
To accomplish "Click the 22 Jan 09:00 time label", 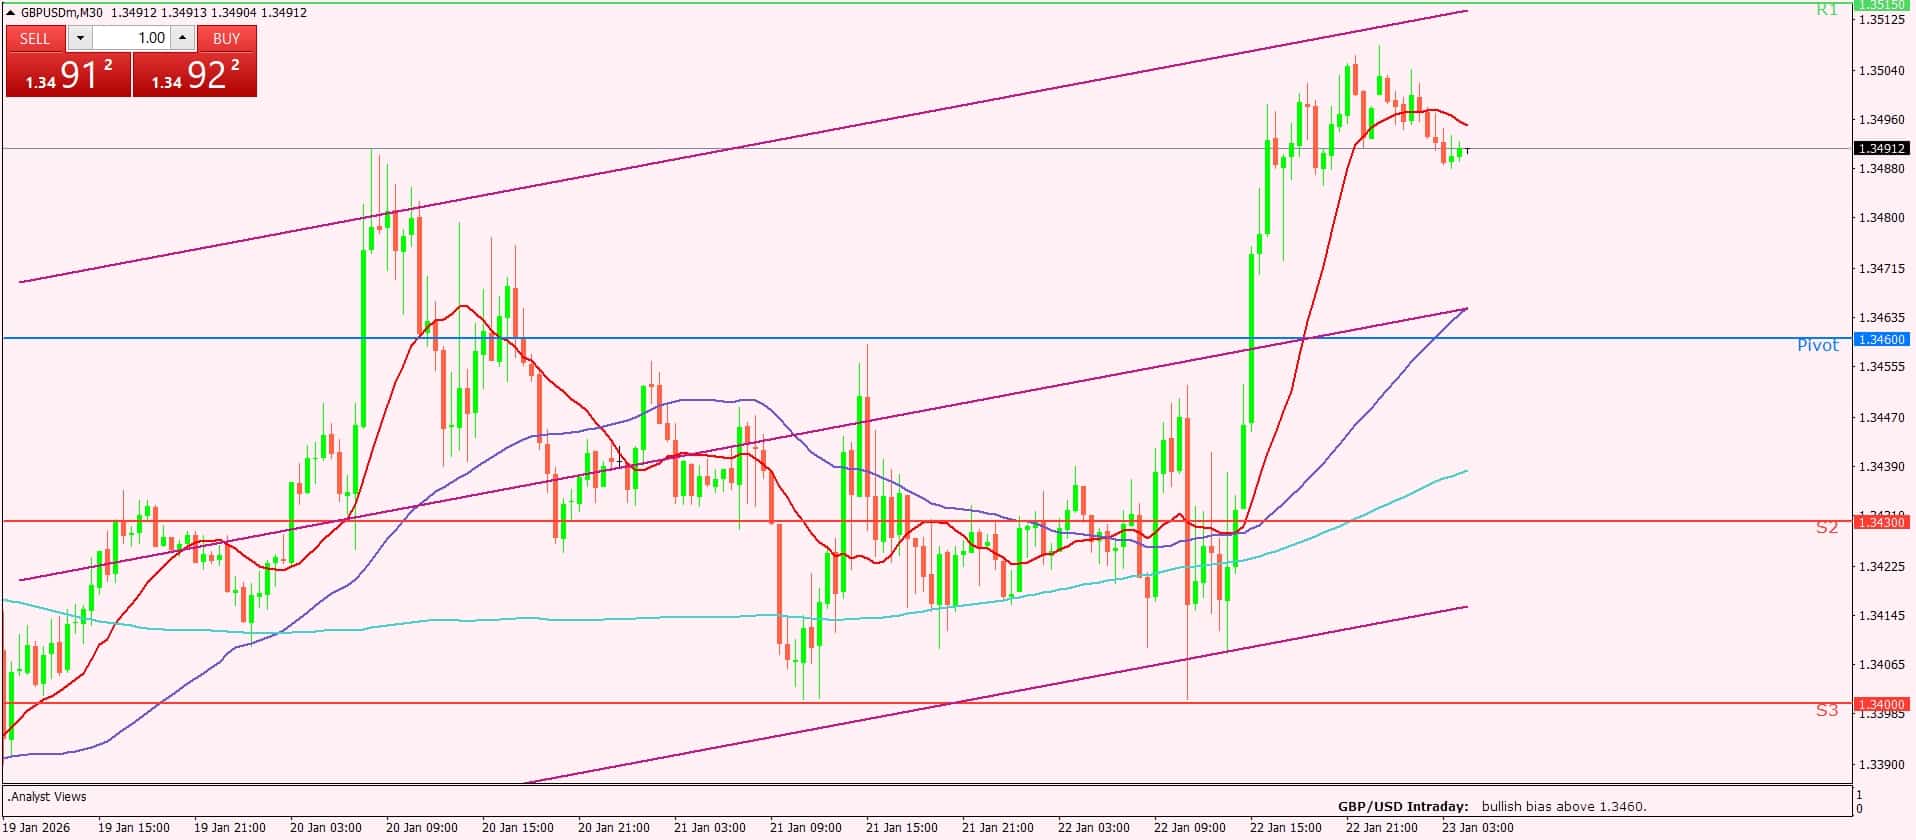I will [1190, 828].
